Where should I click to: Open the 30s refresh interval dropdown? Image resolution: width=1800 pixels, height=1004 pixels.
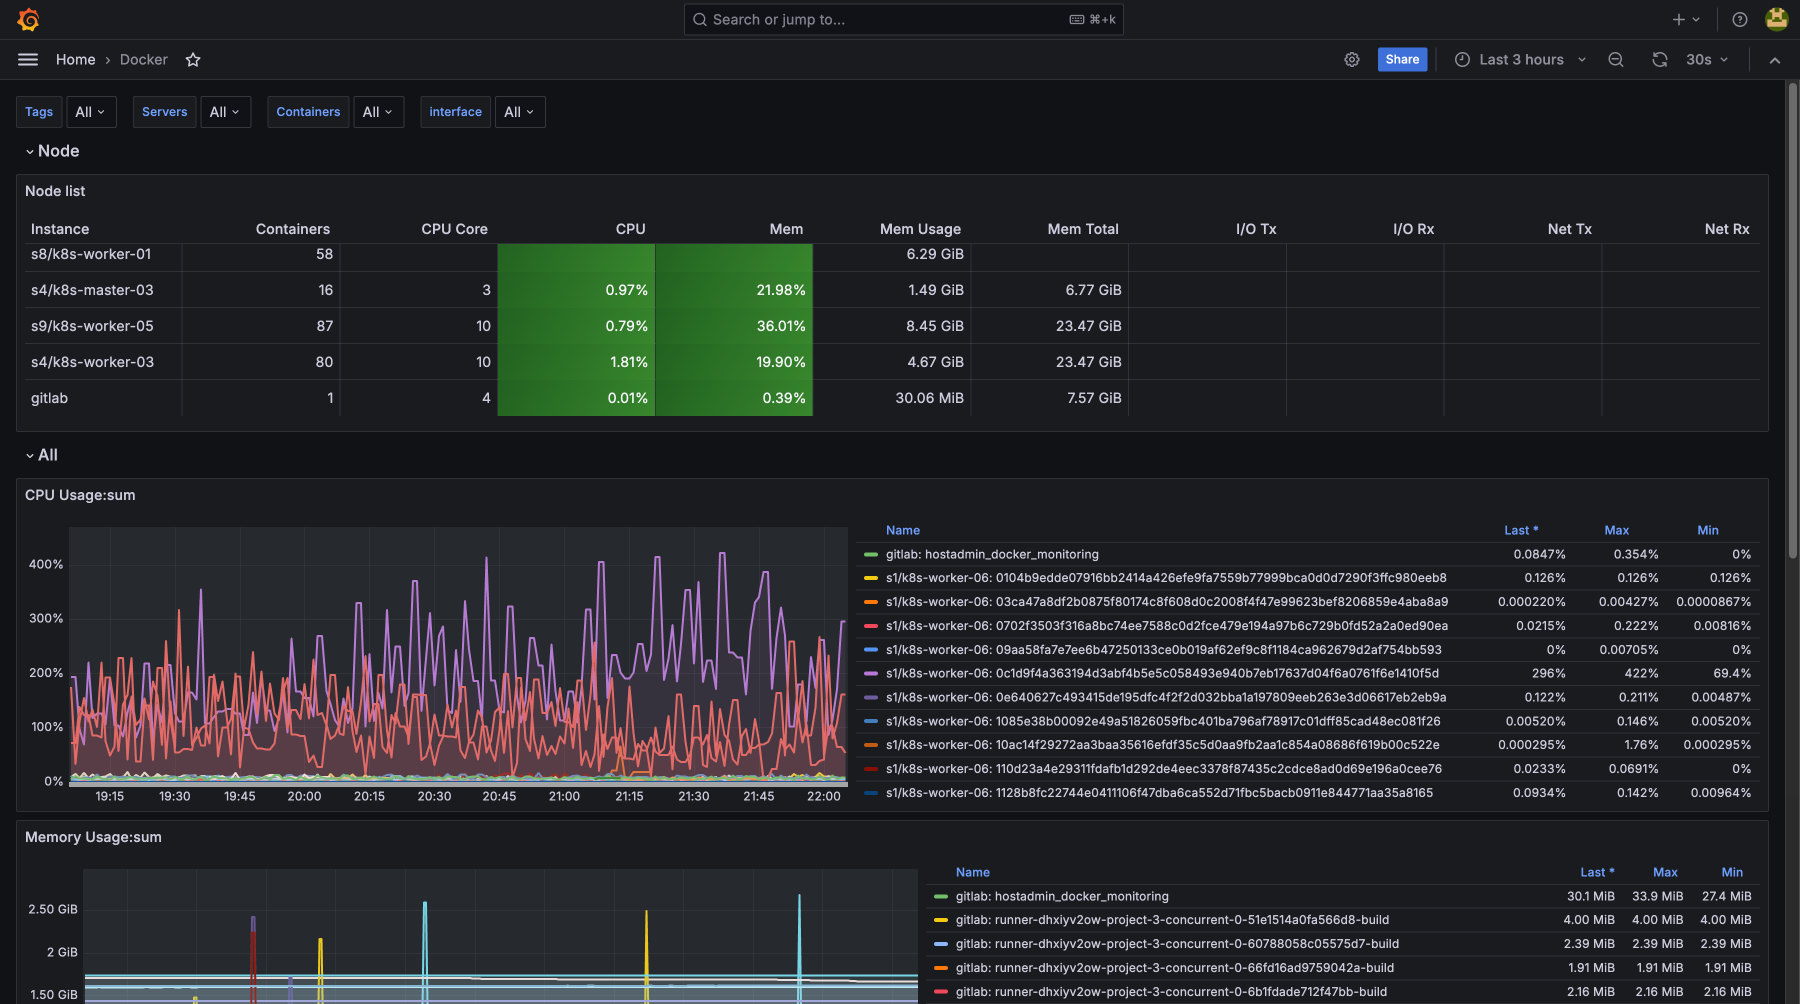[x=1706, y=60]
